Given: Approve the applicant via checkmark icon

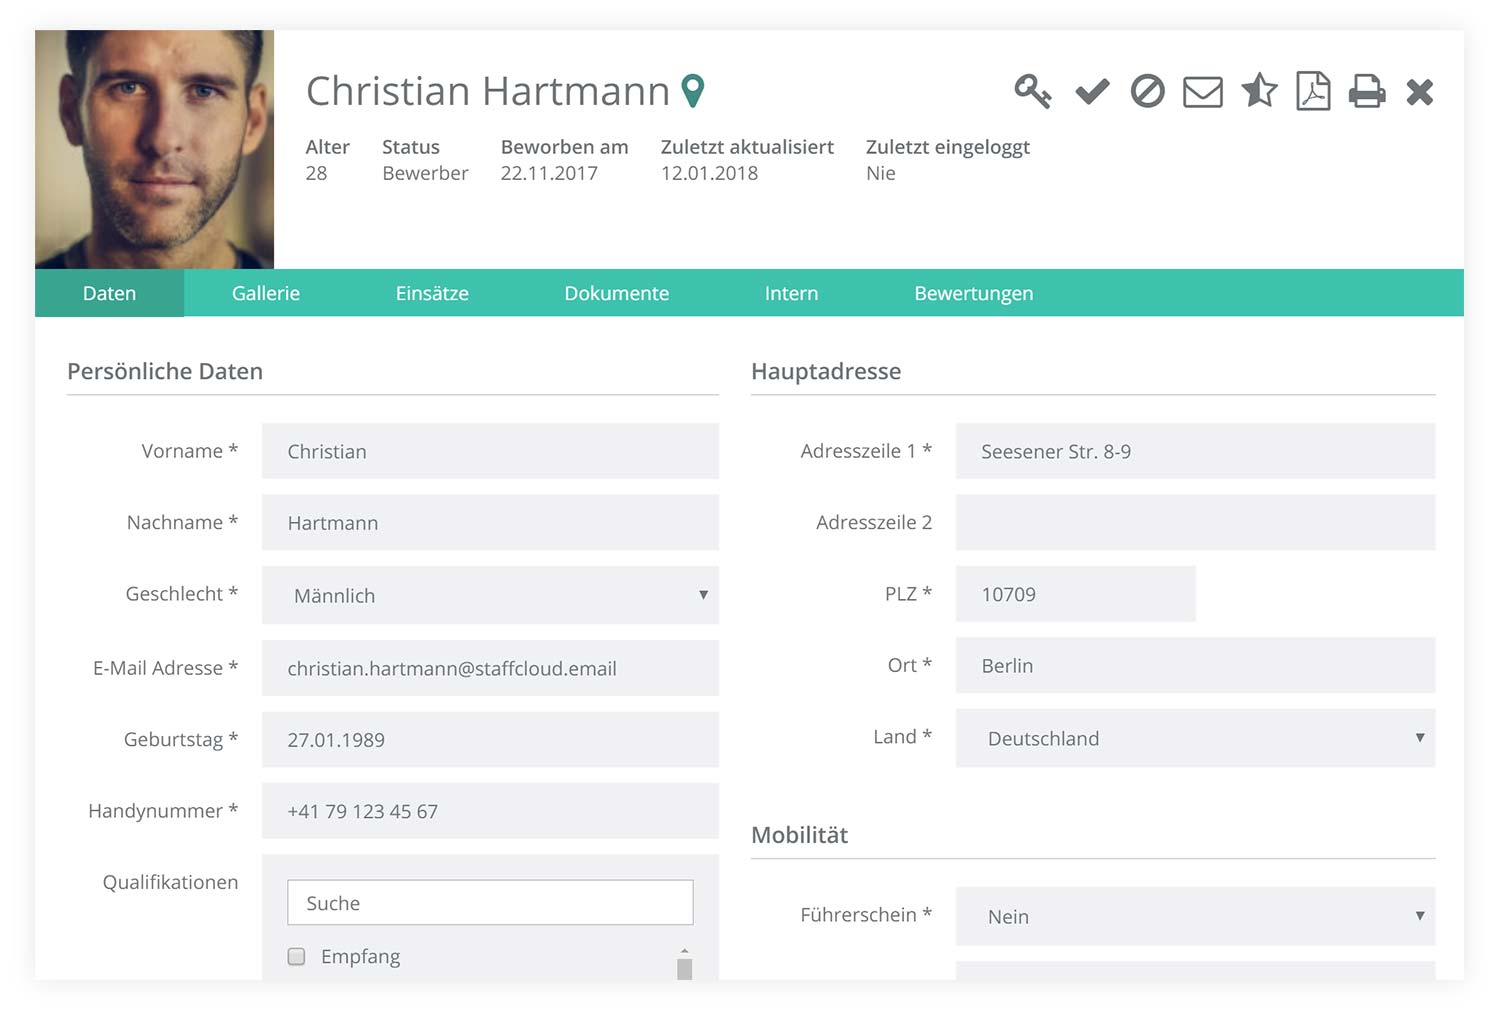Looking at the screenshot, I should click(x=1091, y=91).
